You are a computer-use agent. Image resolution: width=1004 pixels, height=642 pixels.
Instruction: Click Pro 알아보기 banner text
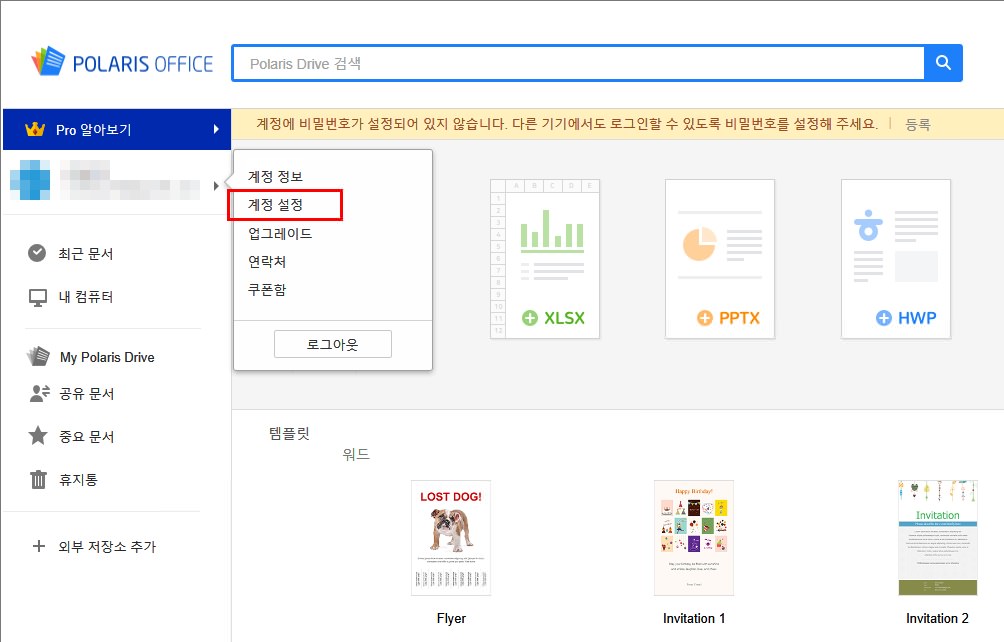[93, 130]
